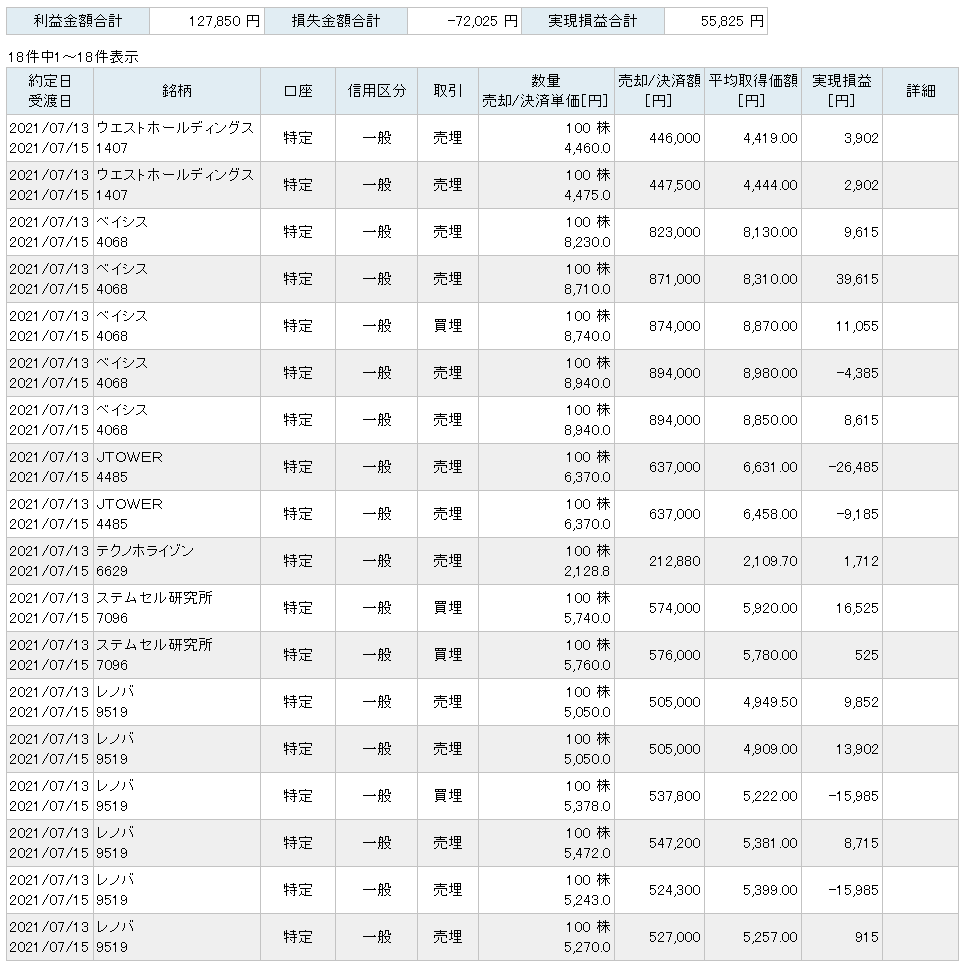The width and height of the screenshot is (962, 966).
Task: Click the average cost 4,949.50
Action: pyautogui.click(x=770, y=702)
